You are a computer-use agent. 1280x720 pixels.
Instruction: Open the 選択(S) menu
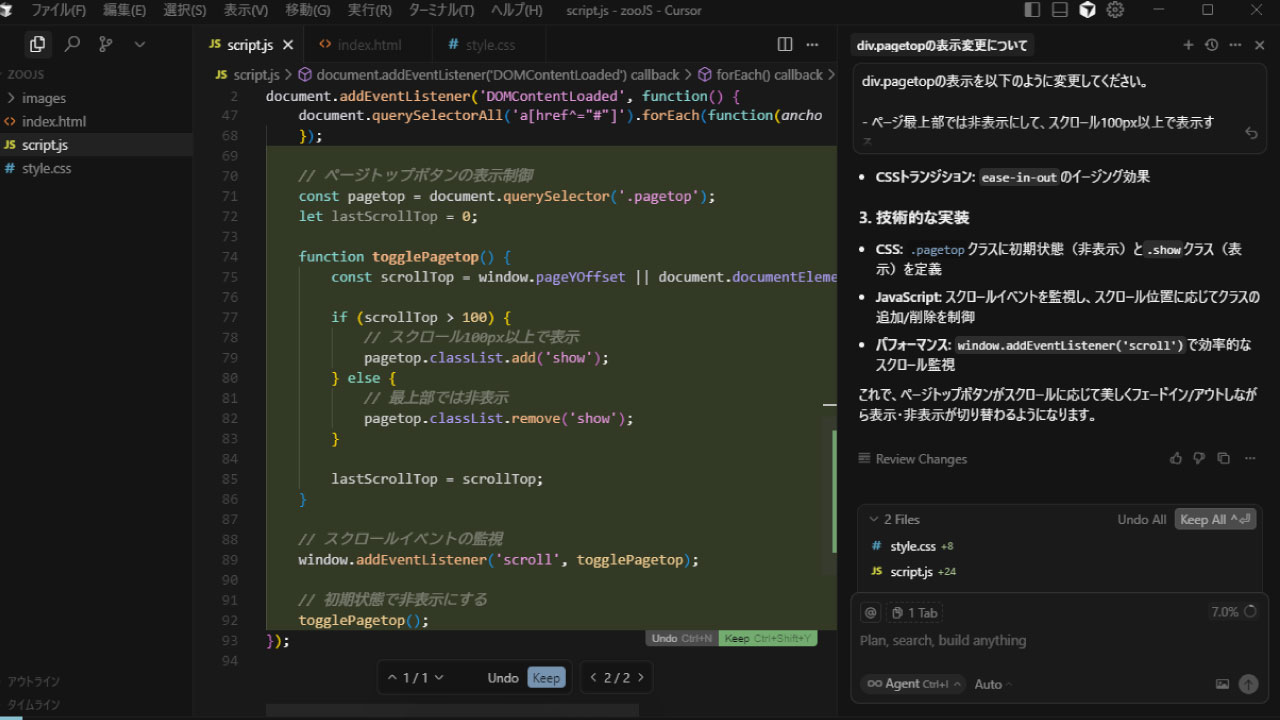pos(184,10)
